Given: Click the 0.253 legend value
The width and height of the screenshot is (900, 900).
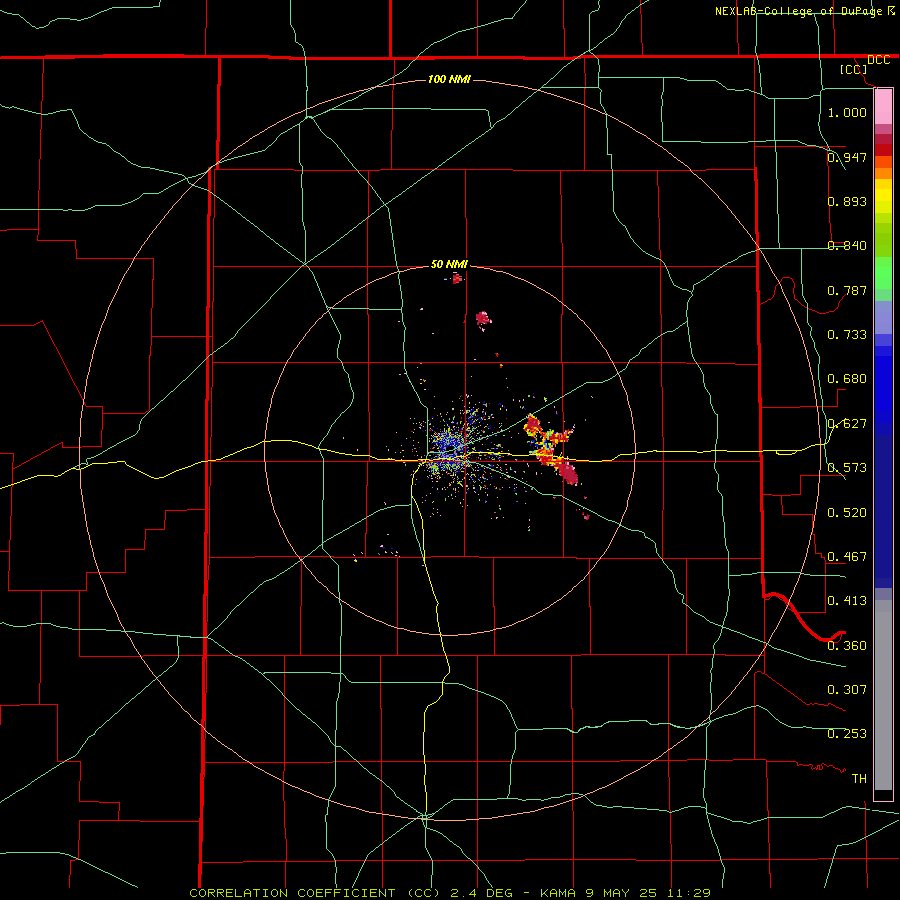Looking at the screenshot, I should coord(847,734).
